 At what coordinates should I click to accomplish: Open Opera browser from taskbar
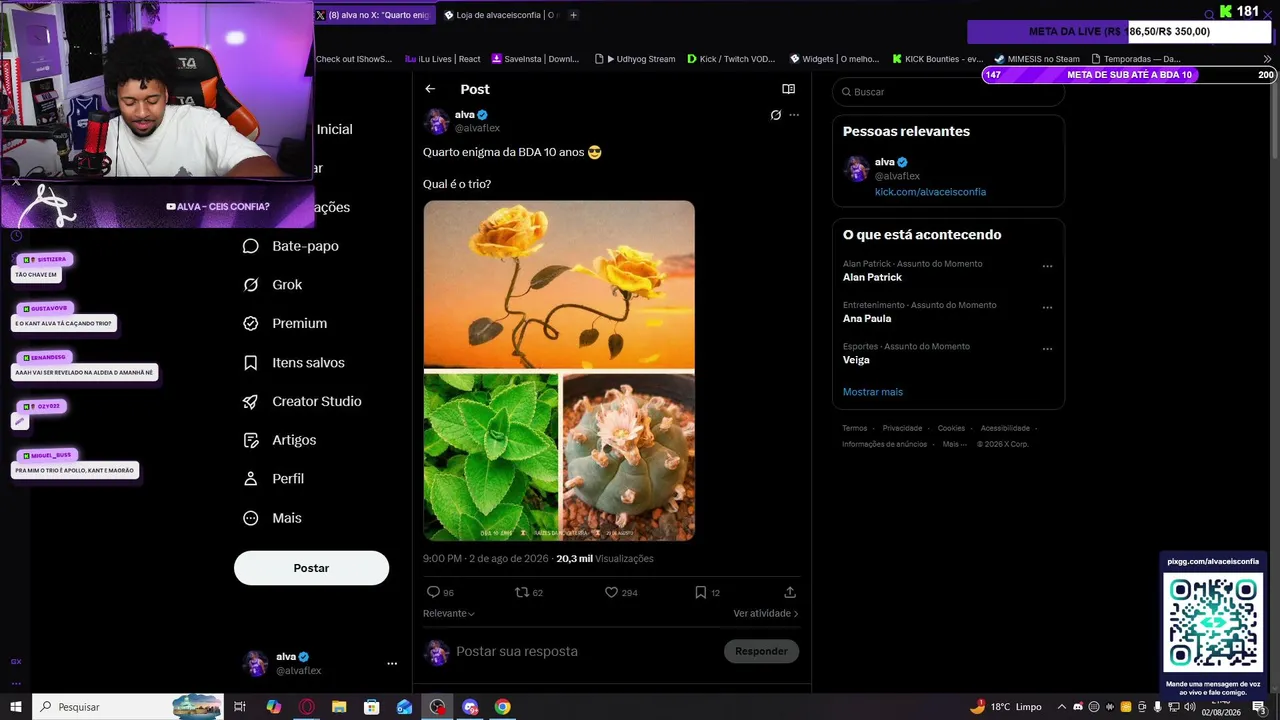306,707
